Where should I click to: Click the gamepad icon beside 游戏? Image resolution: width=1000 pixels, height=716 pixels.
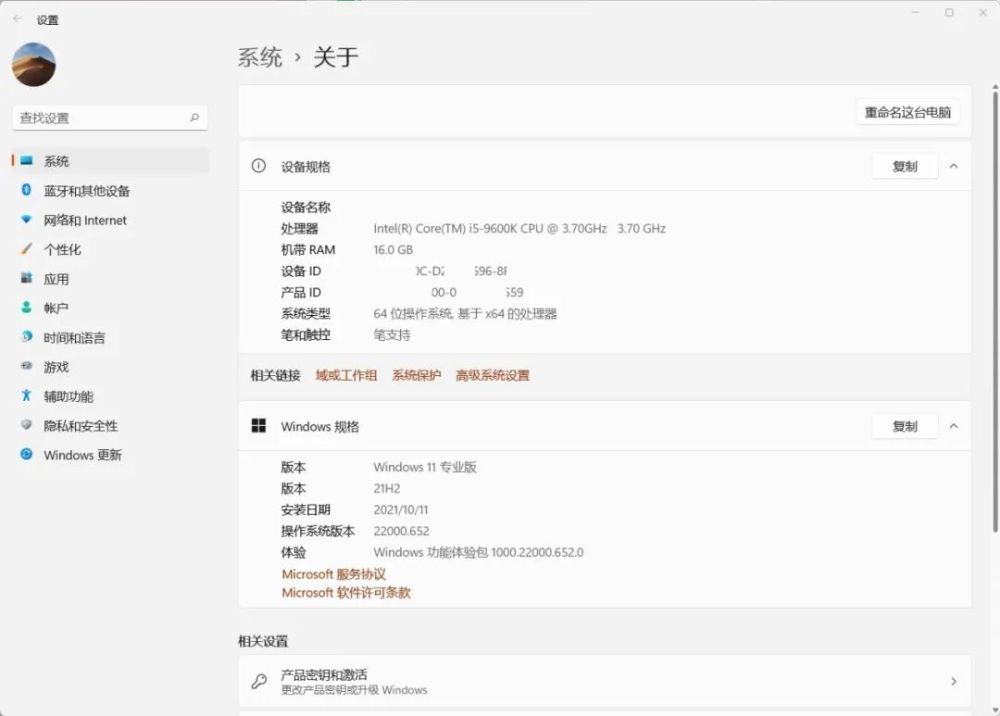(26, 366)
